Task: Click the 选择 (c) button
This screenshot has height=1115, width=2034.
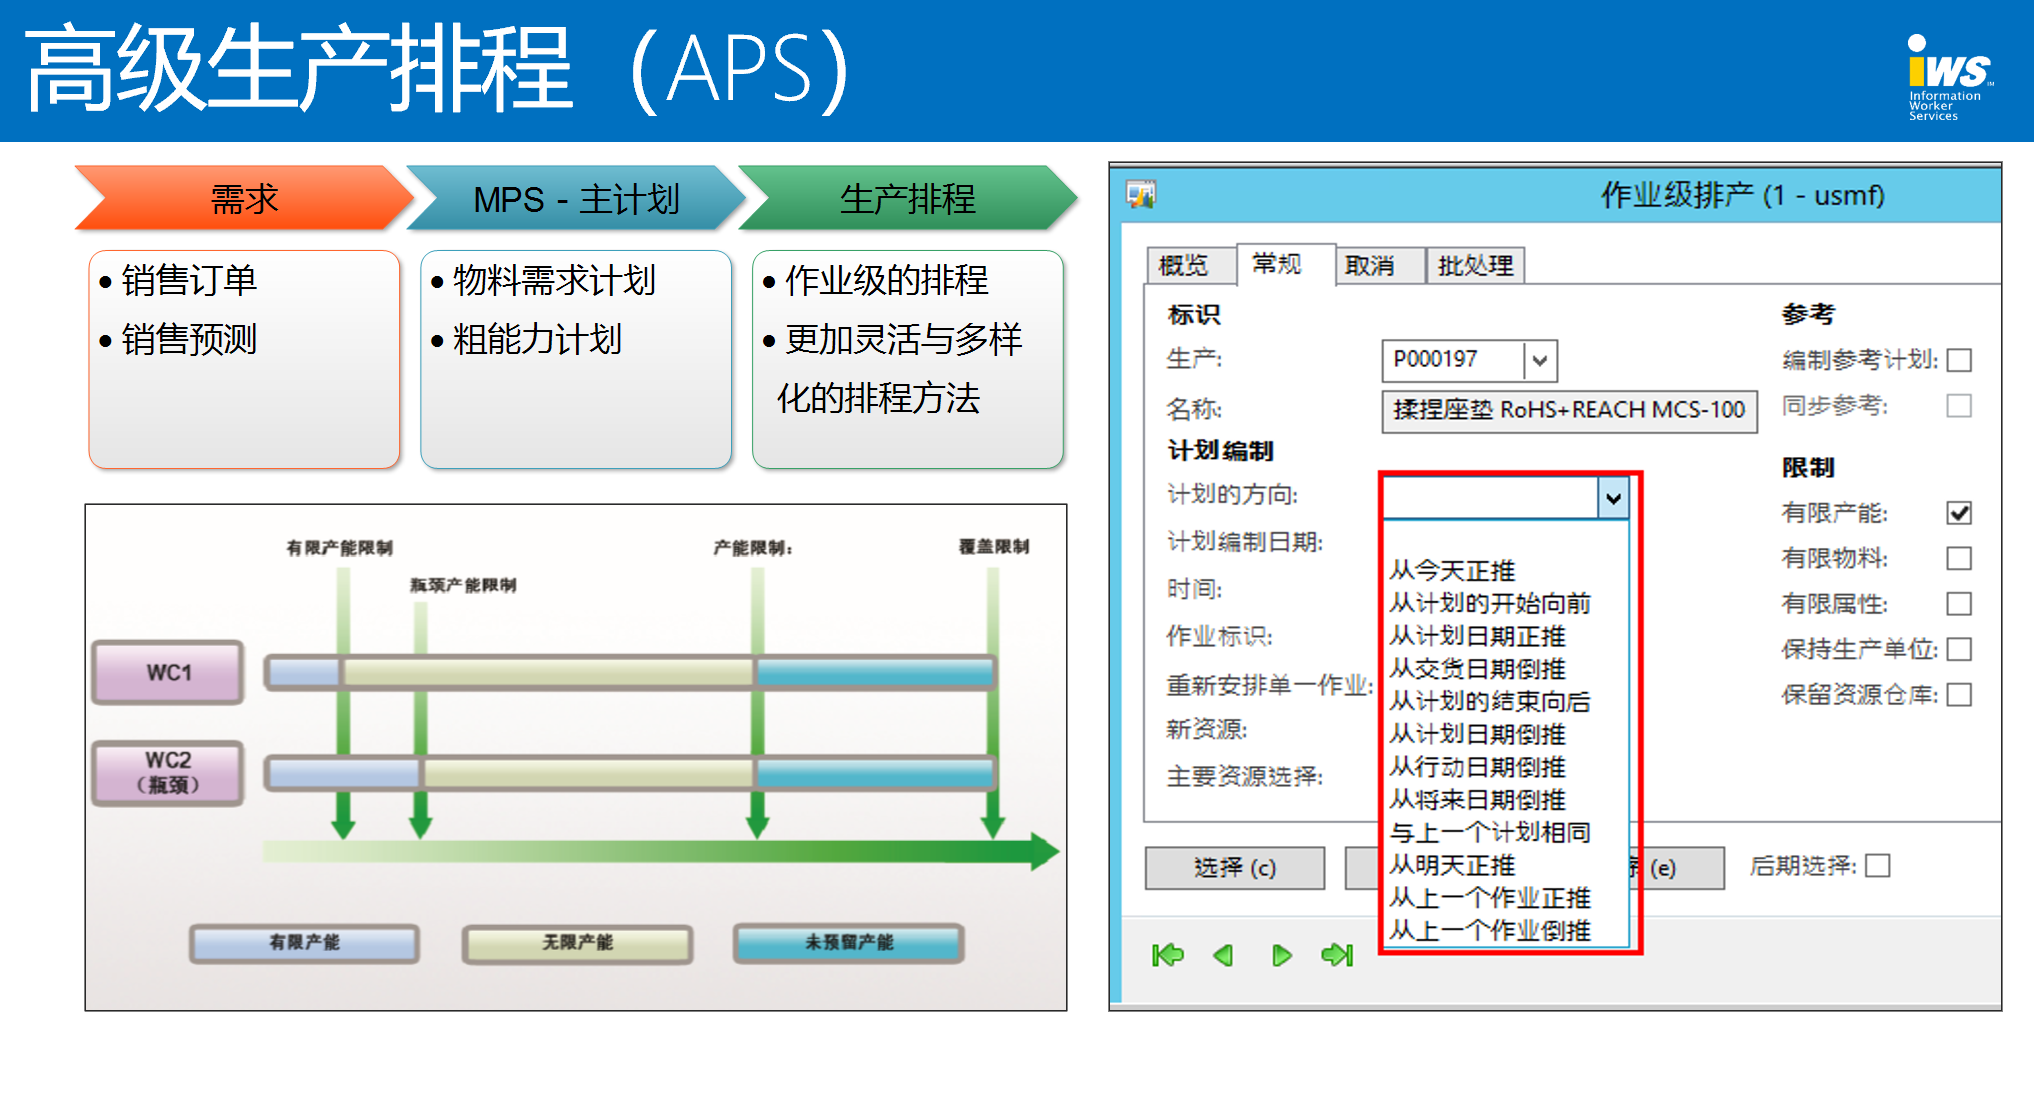Action: (x=1235, y=868)
